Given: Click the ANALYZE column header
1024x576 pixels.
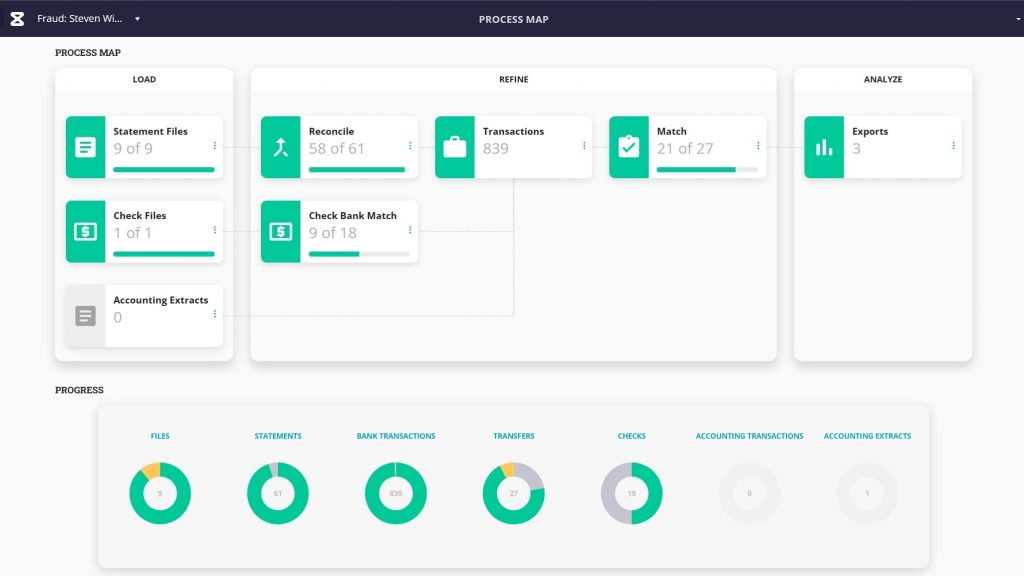Looking at the screenshot, I should point(883,80).
